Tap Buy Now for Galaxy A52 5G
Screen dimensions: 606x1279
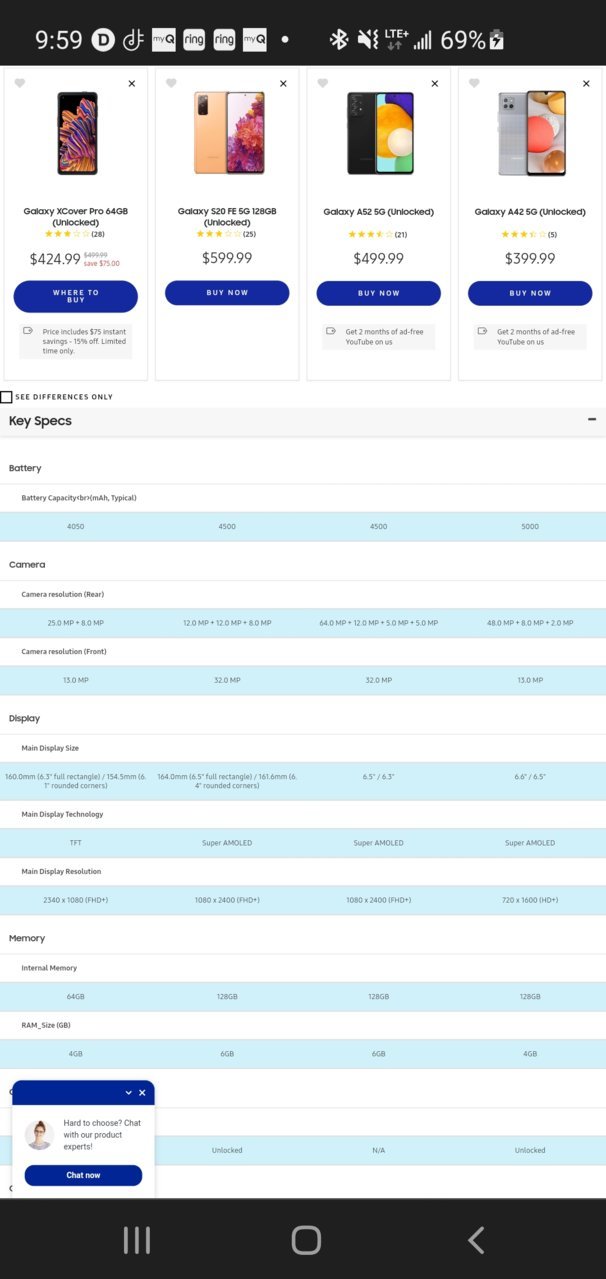pos(379,293)
